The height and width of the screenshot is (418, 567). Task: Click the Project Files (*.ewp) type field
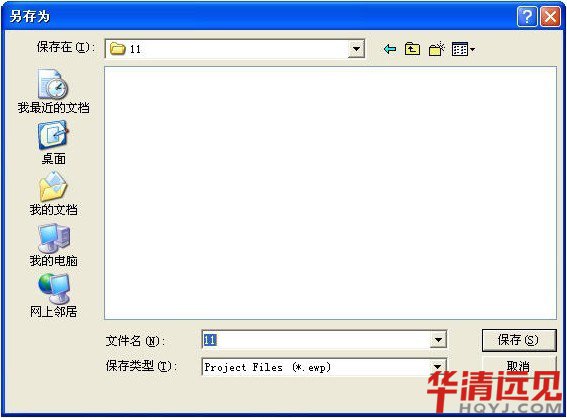316,367
